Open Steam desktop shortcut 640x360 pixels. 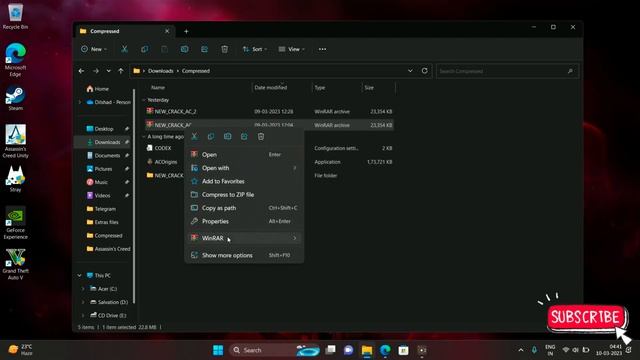(15, 98)
